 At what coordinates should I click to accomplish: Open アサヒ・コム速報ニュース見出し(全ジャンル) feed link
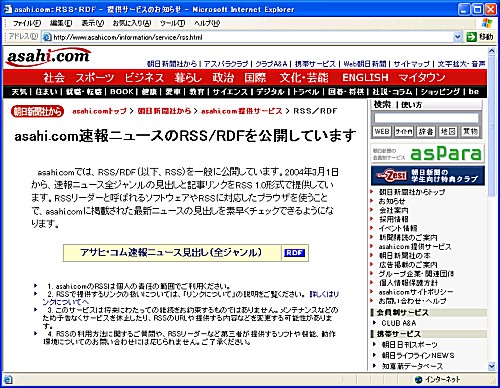(x=171, y=252)
